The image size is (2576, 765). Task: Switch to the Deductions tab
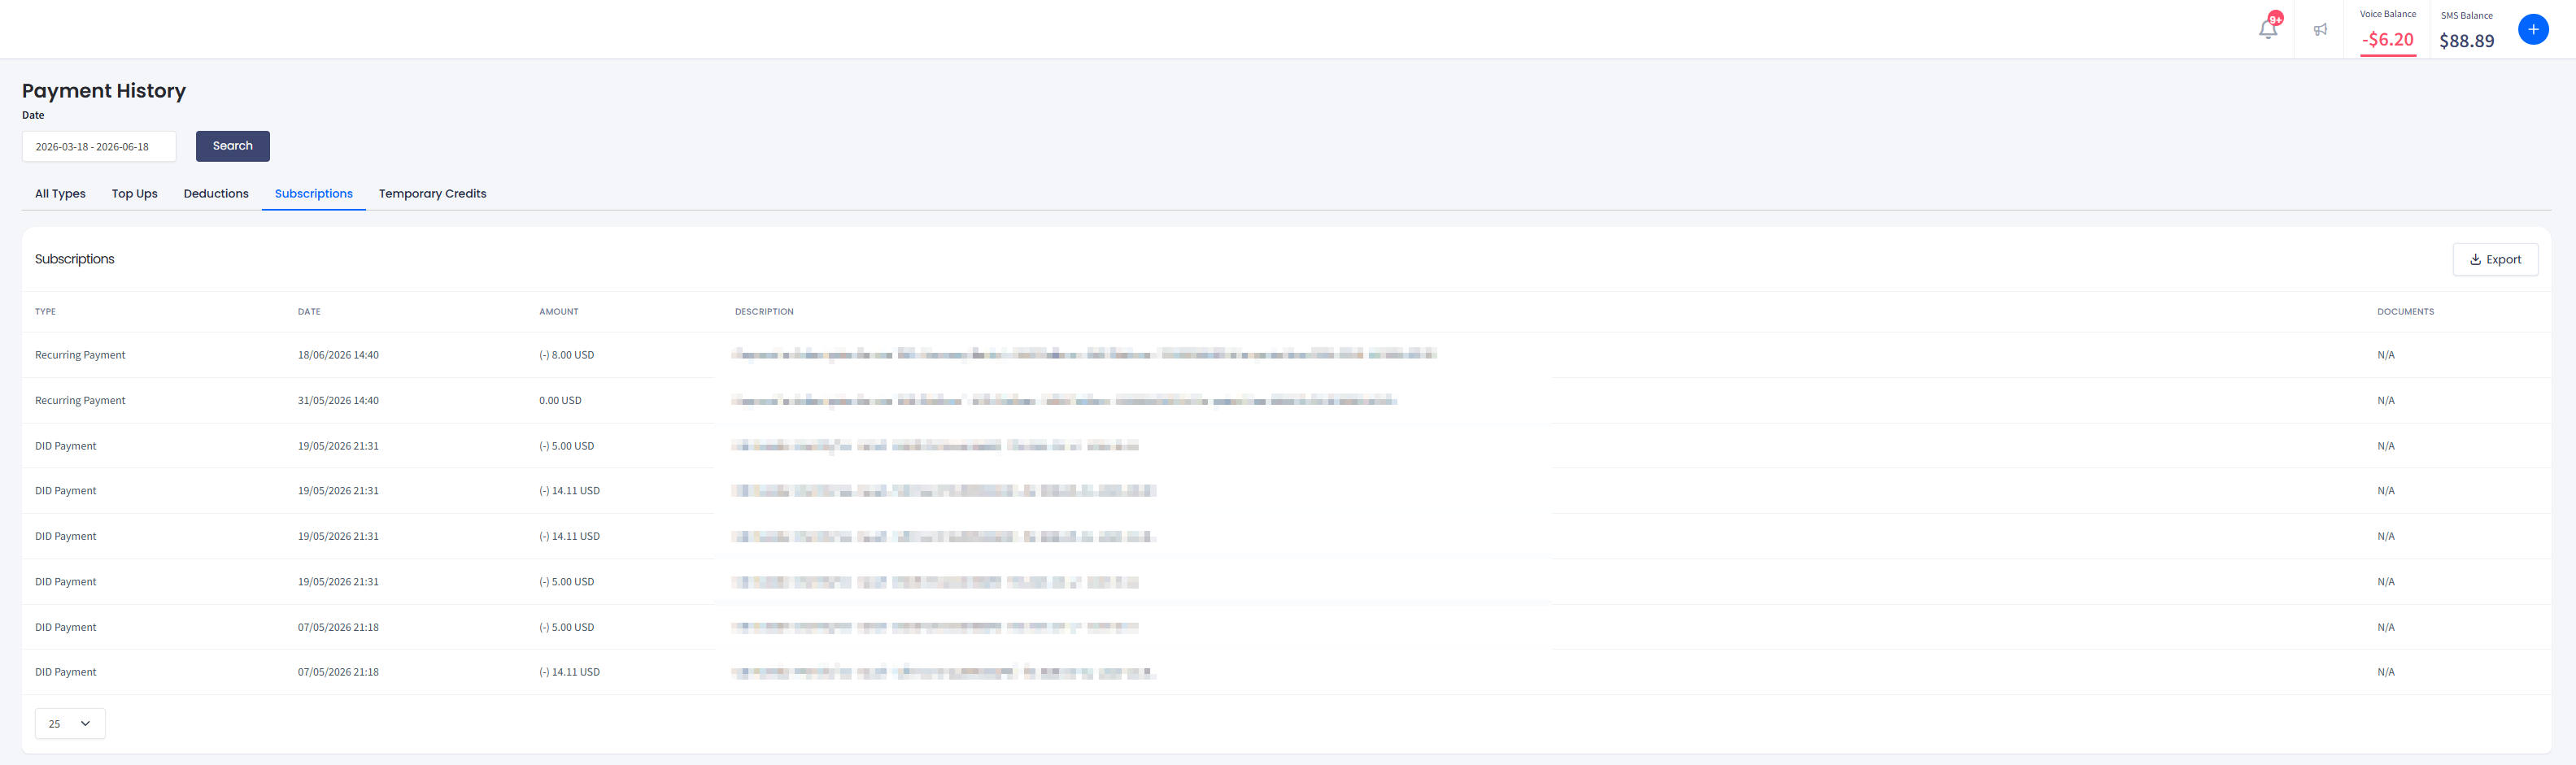216,194
